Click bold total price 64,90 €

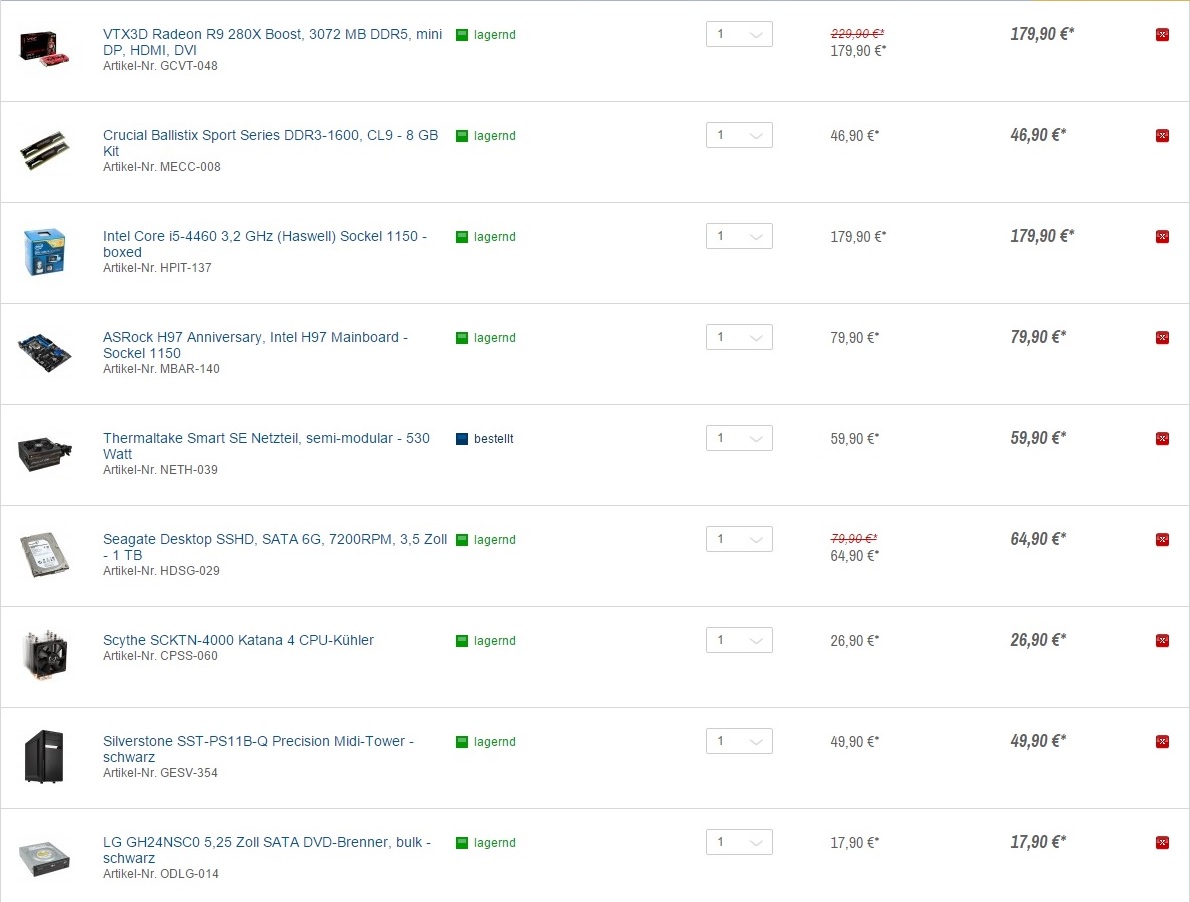[x=1037, y=539]
